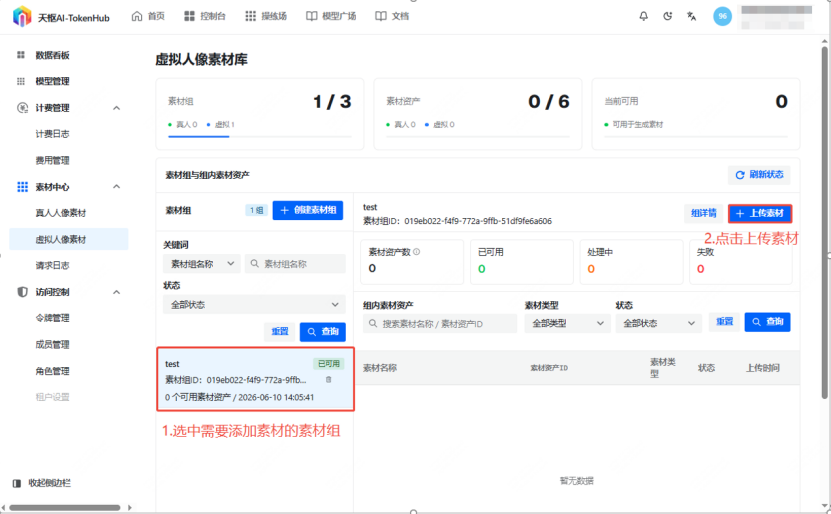Click 查询 in the asset filter row
Screen dimensions: 831x514
[767, 322]
